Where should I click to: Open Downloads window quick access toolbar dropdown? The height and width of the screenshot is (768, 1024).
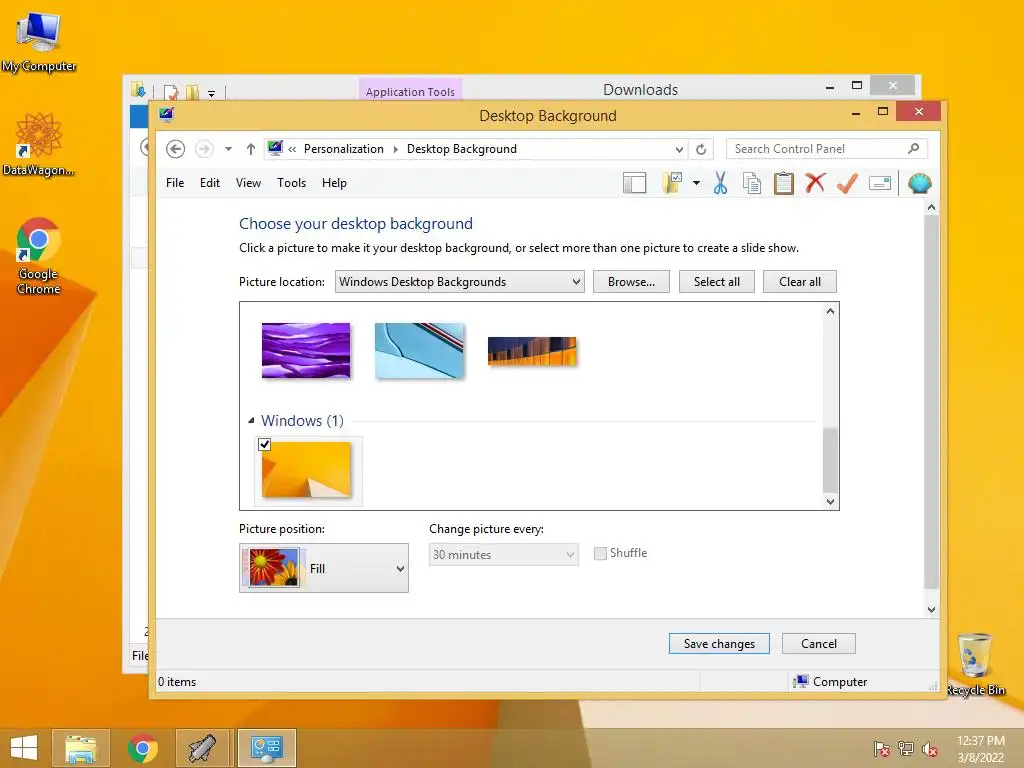pos(212,93)
